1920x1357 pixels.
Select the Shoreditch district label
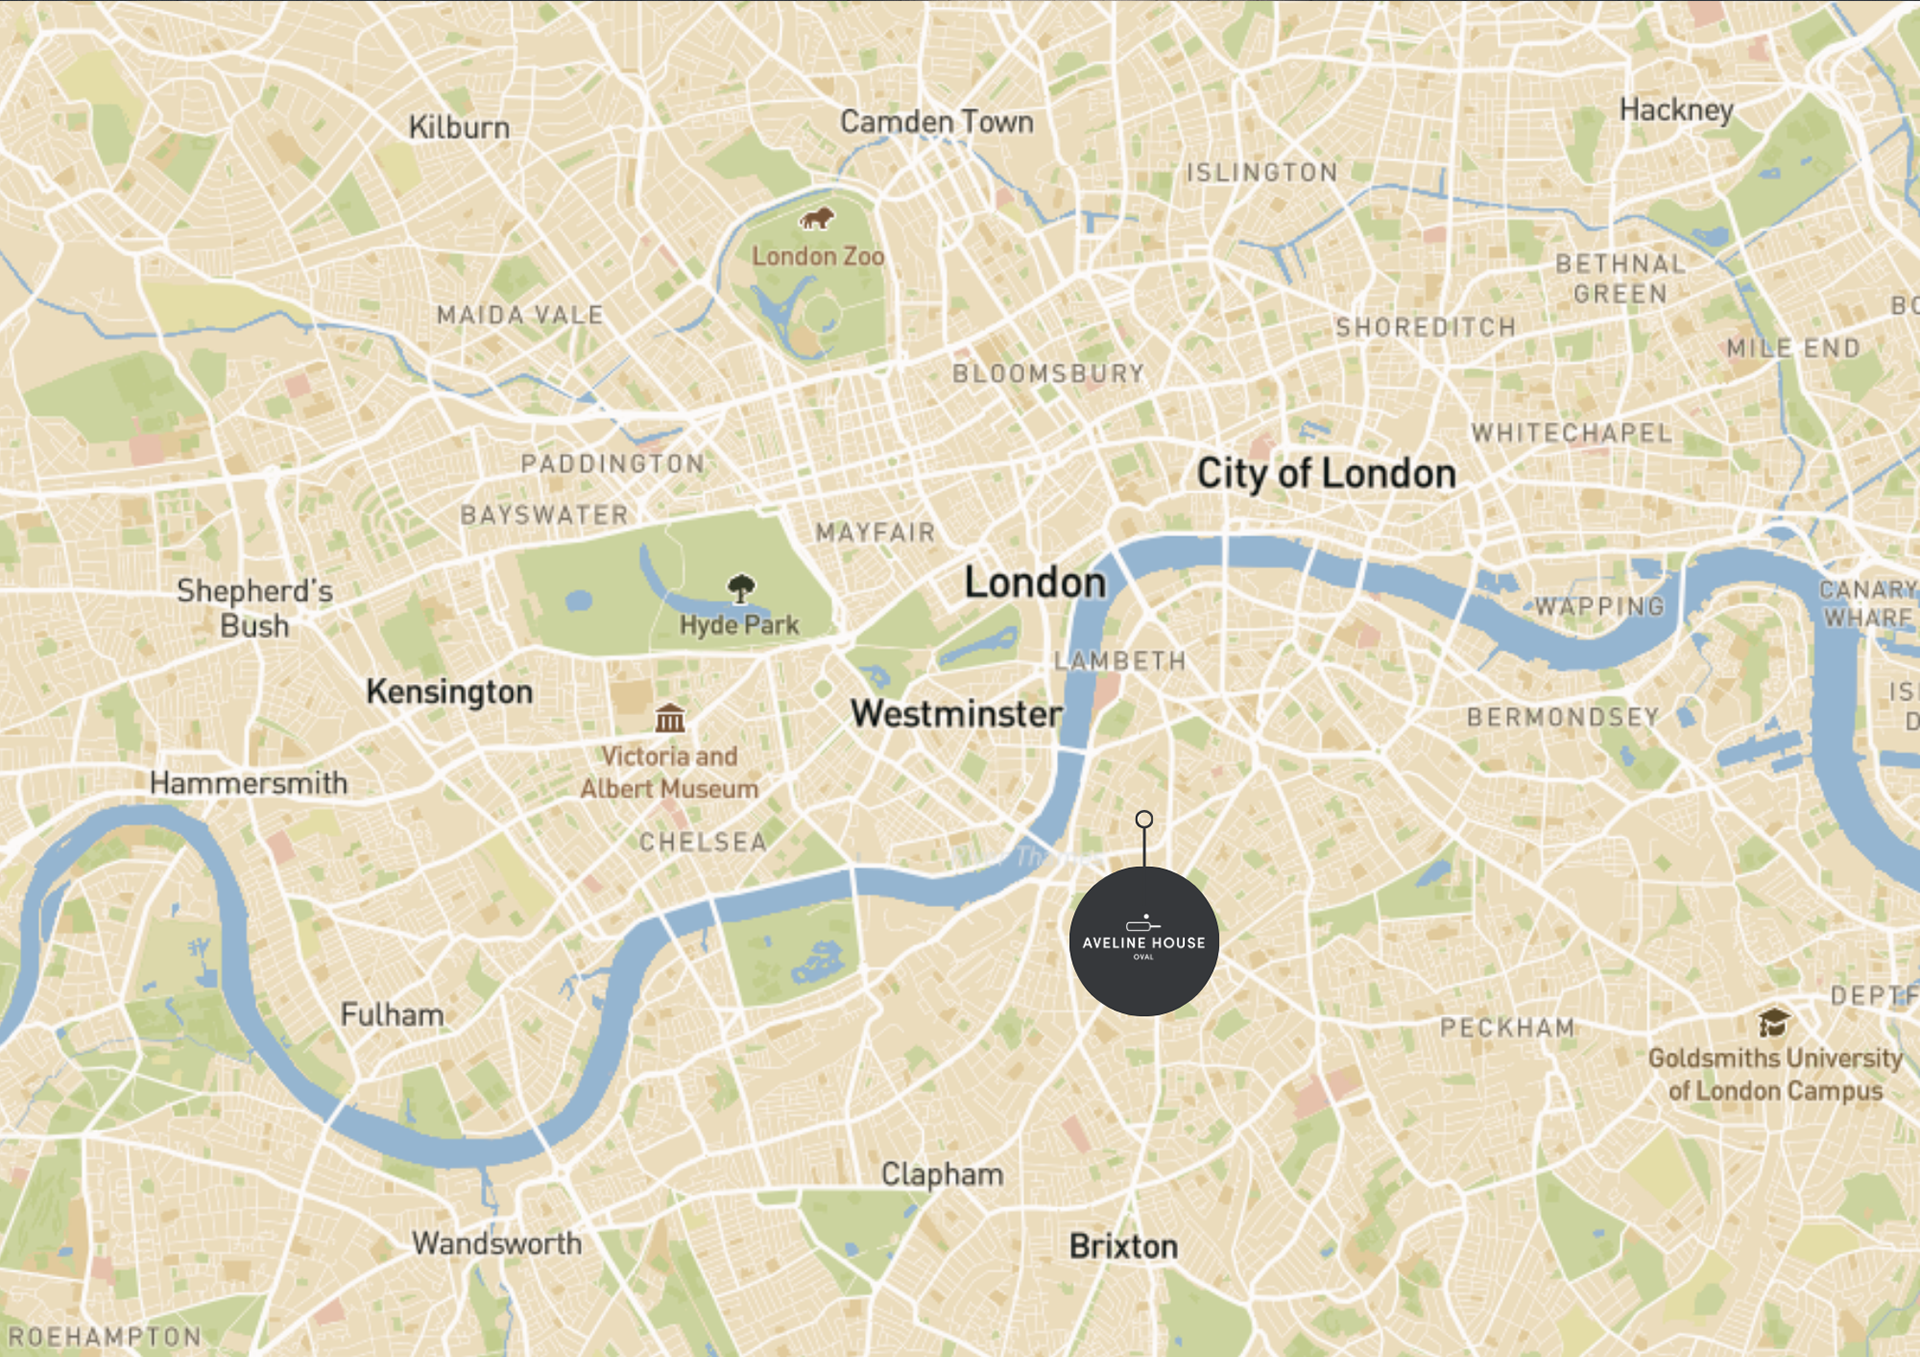(1426, 327)
